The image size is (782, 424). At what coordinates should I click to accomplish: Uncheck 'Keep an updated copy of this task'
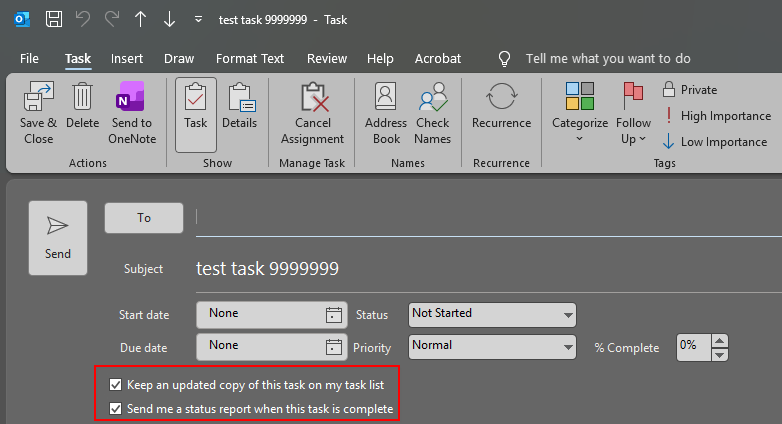(116, 385)
